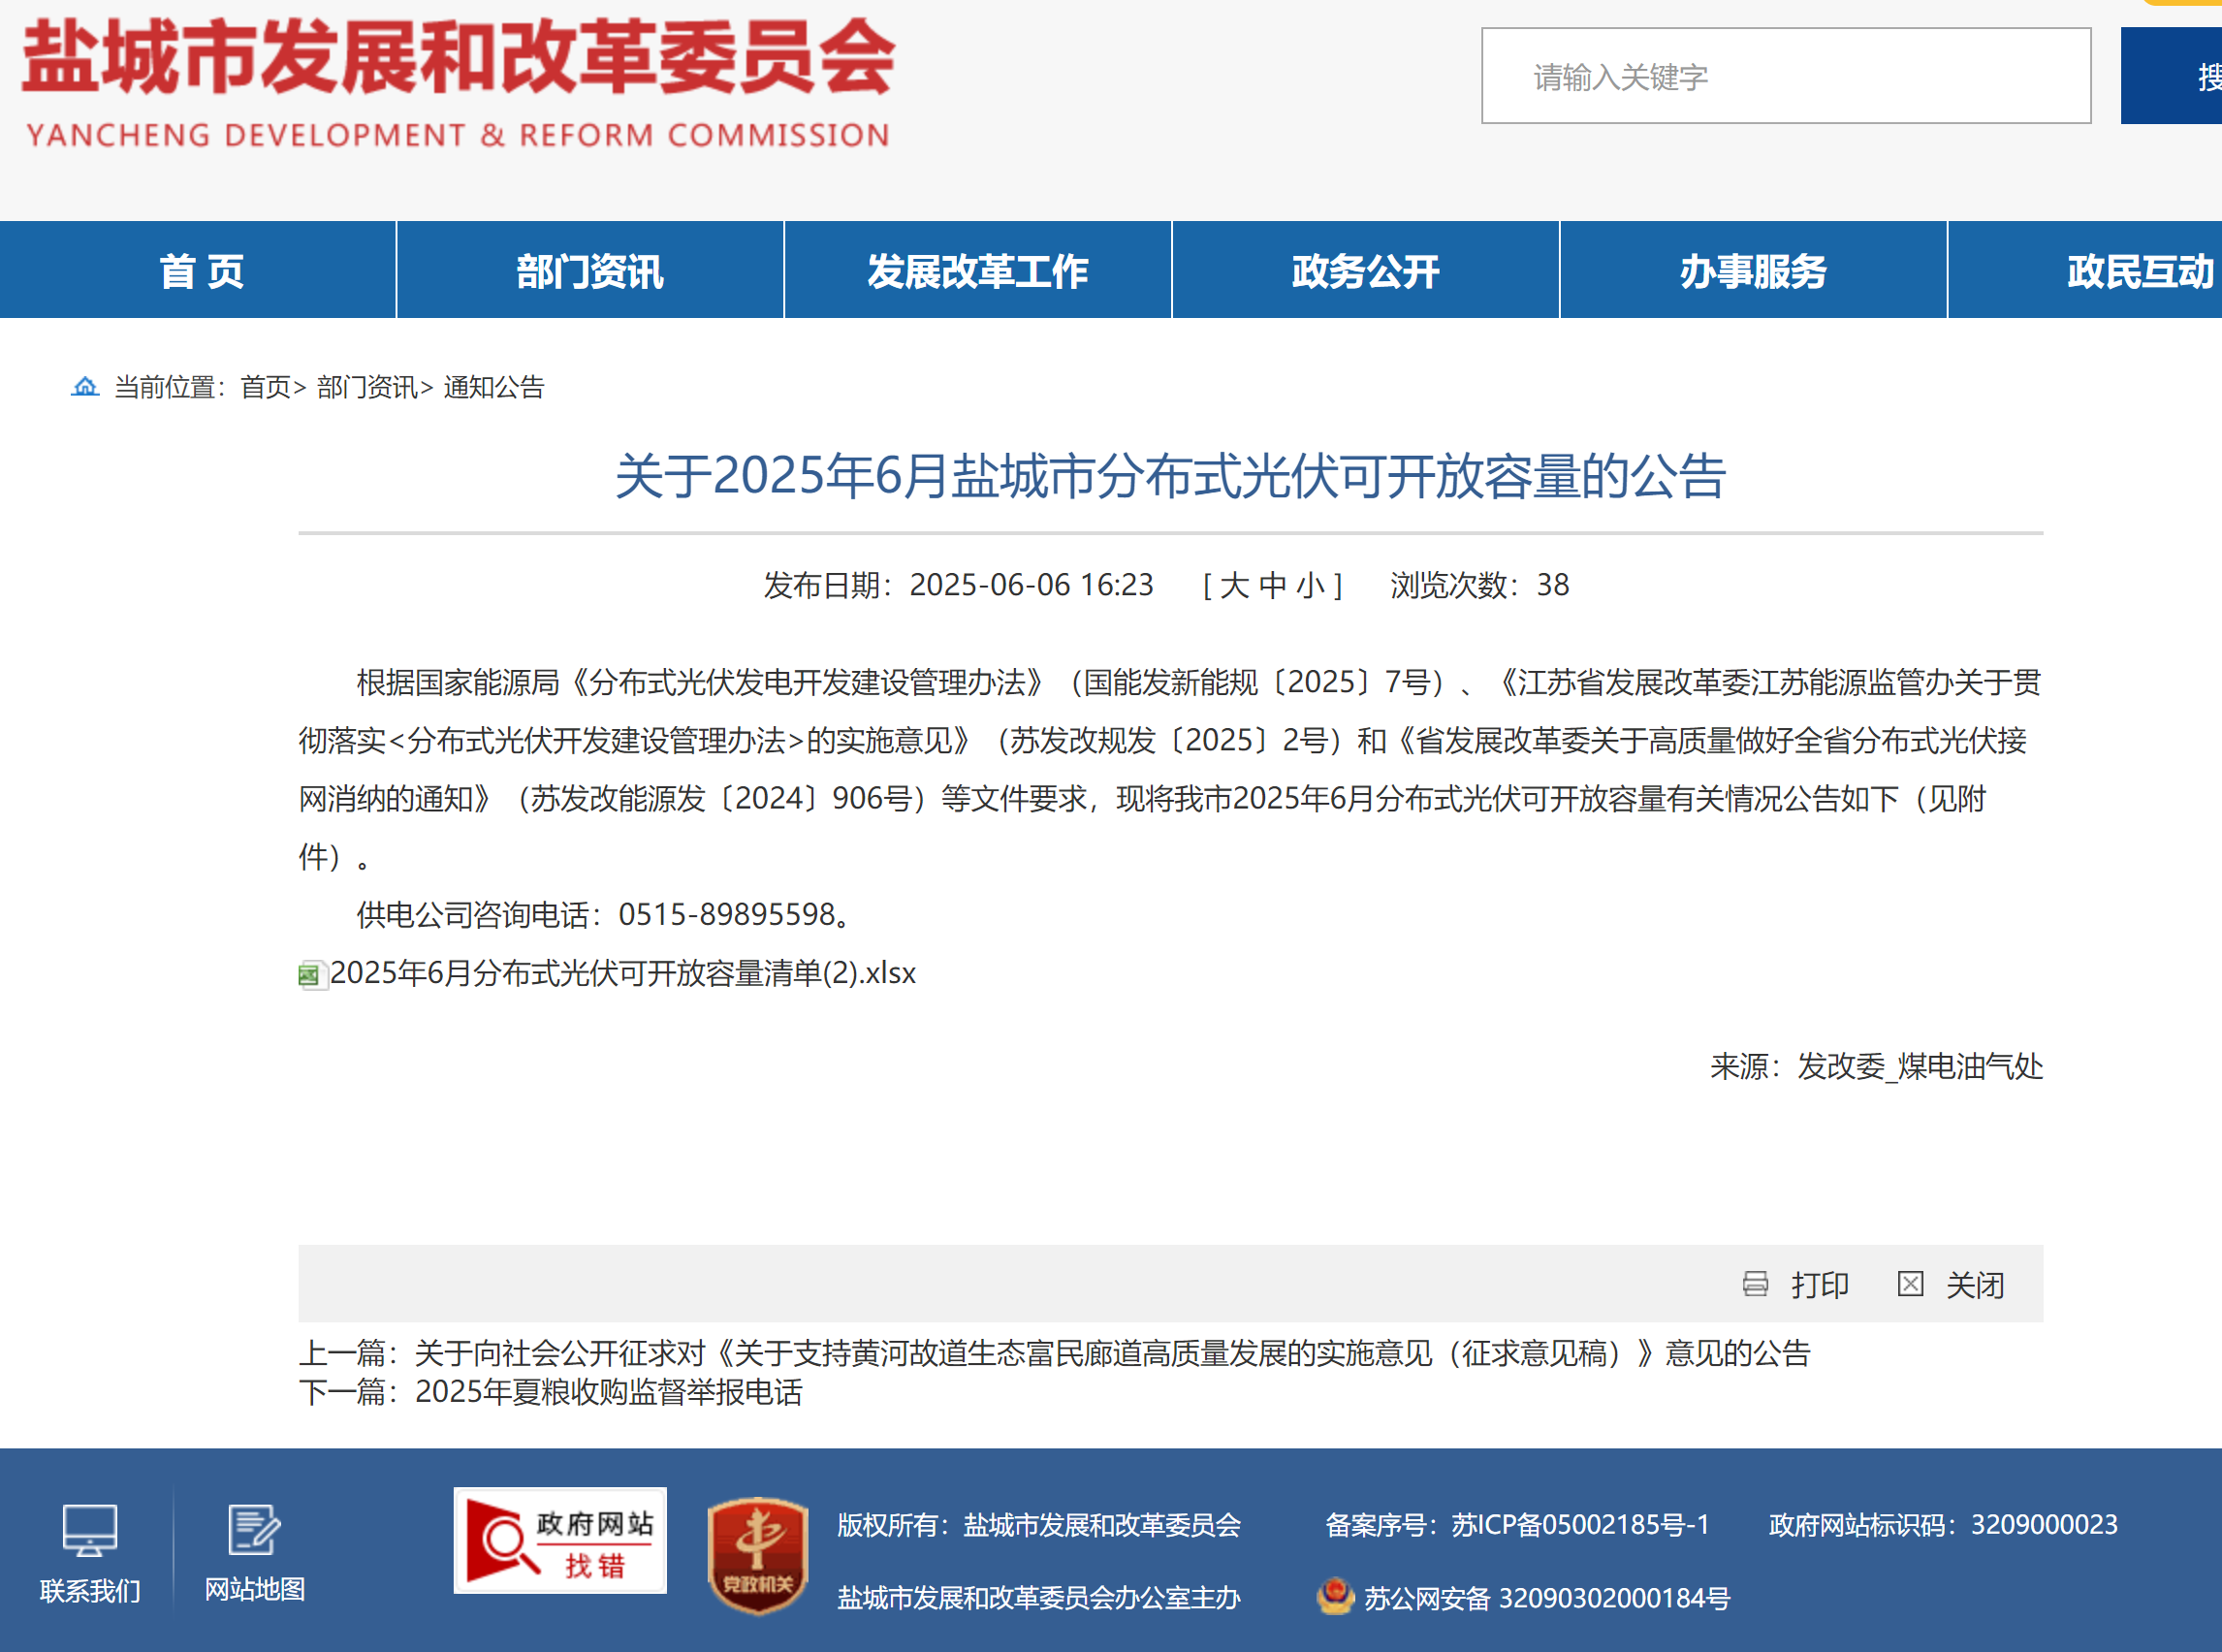
Task: Open next article 2025年夏粮收购监督举报电话
Action: click(x=609, y=1392)
